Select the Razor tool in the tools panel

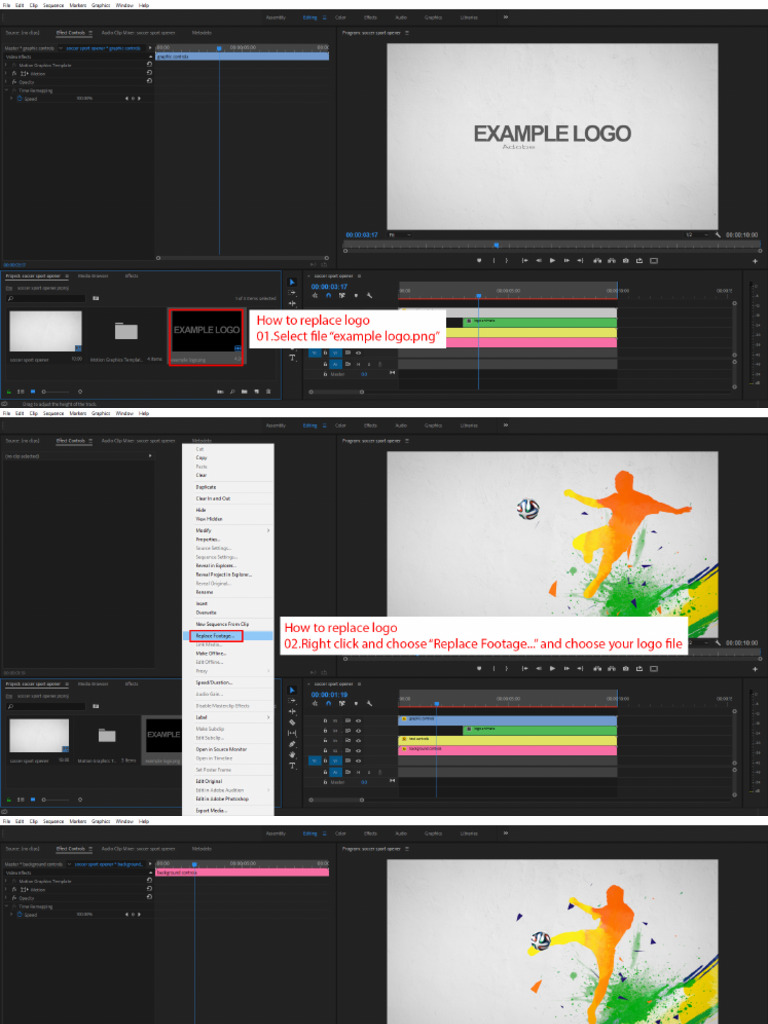pyautogui.click(x=292, y=722)
